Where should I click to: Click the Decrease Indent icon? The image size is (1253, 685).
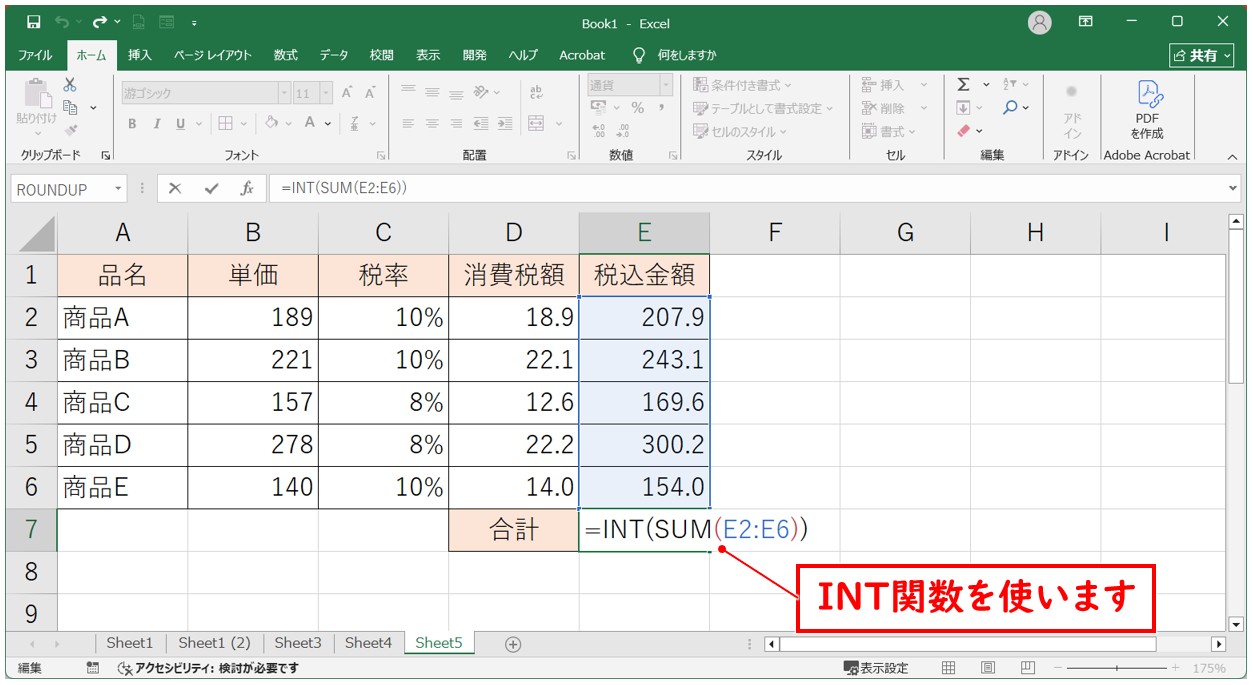pos(481,124)
